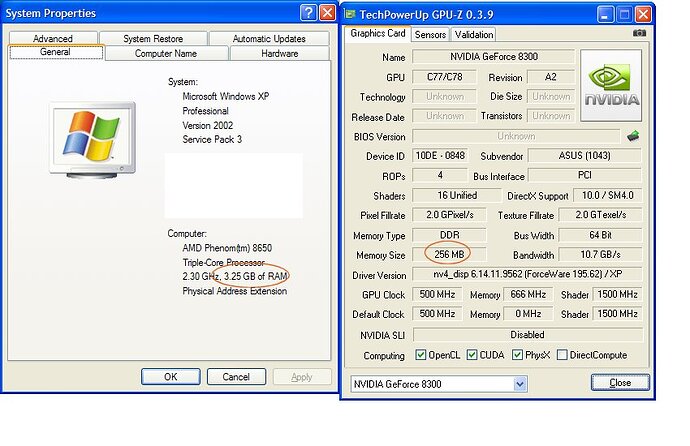690x446 pixels.
Task: Click the 'AMD Phenom(tm) 8650' text
Action: pos(227,248)
